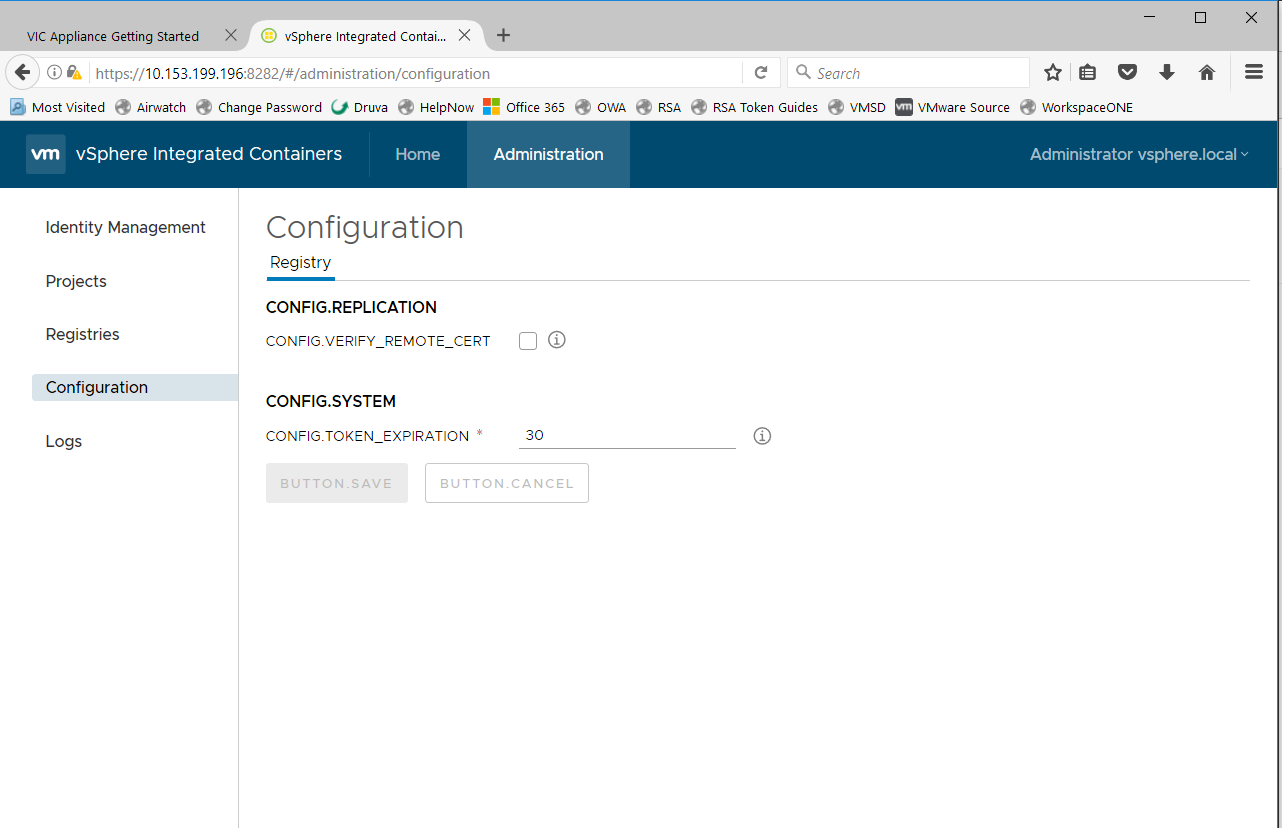Save the page to Pocket
1282x828 pixels.
pyautogui.click(x=1127, y=72)
